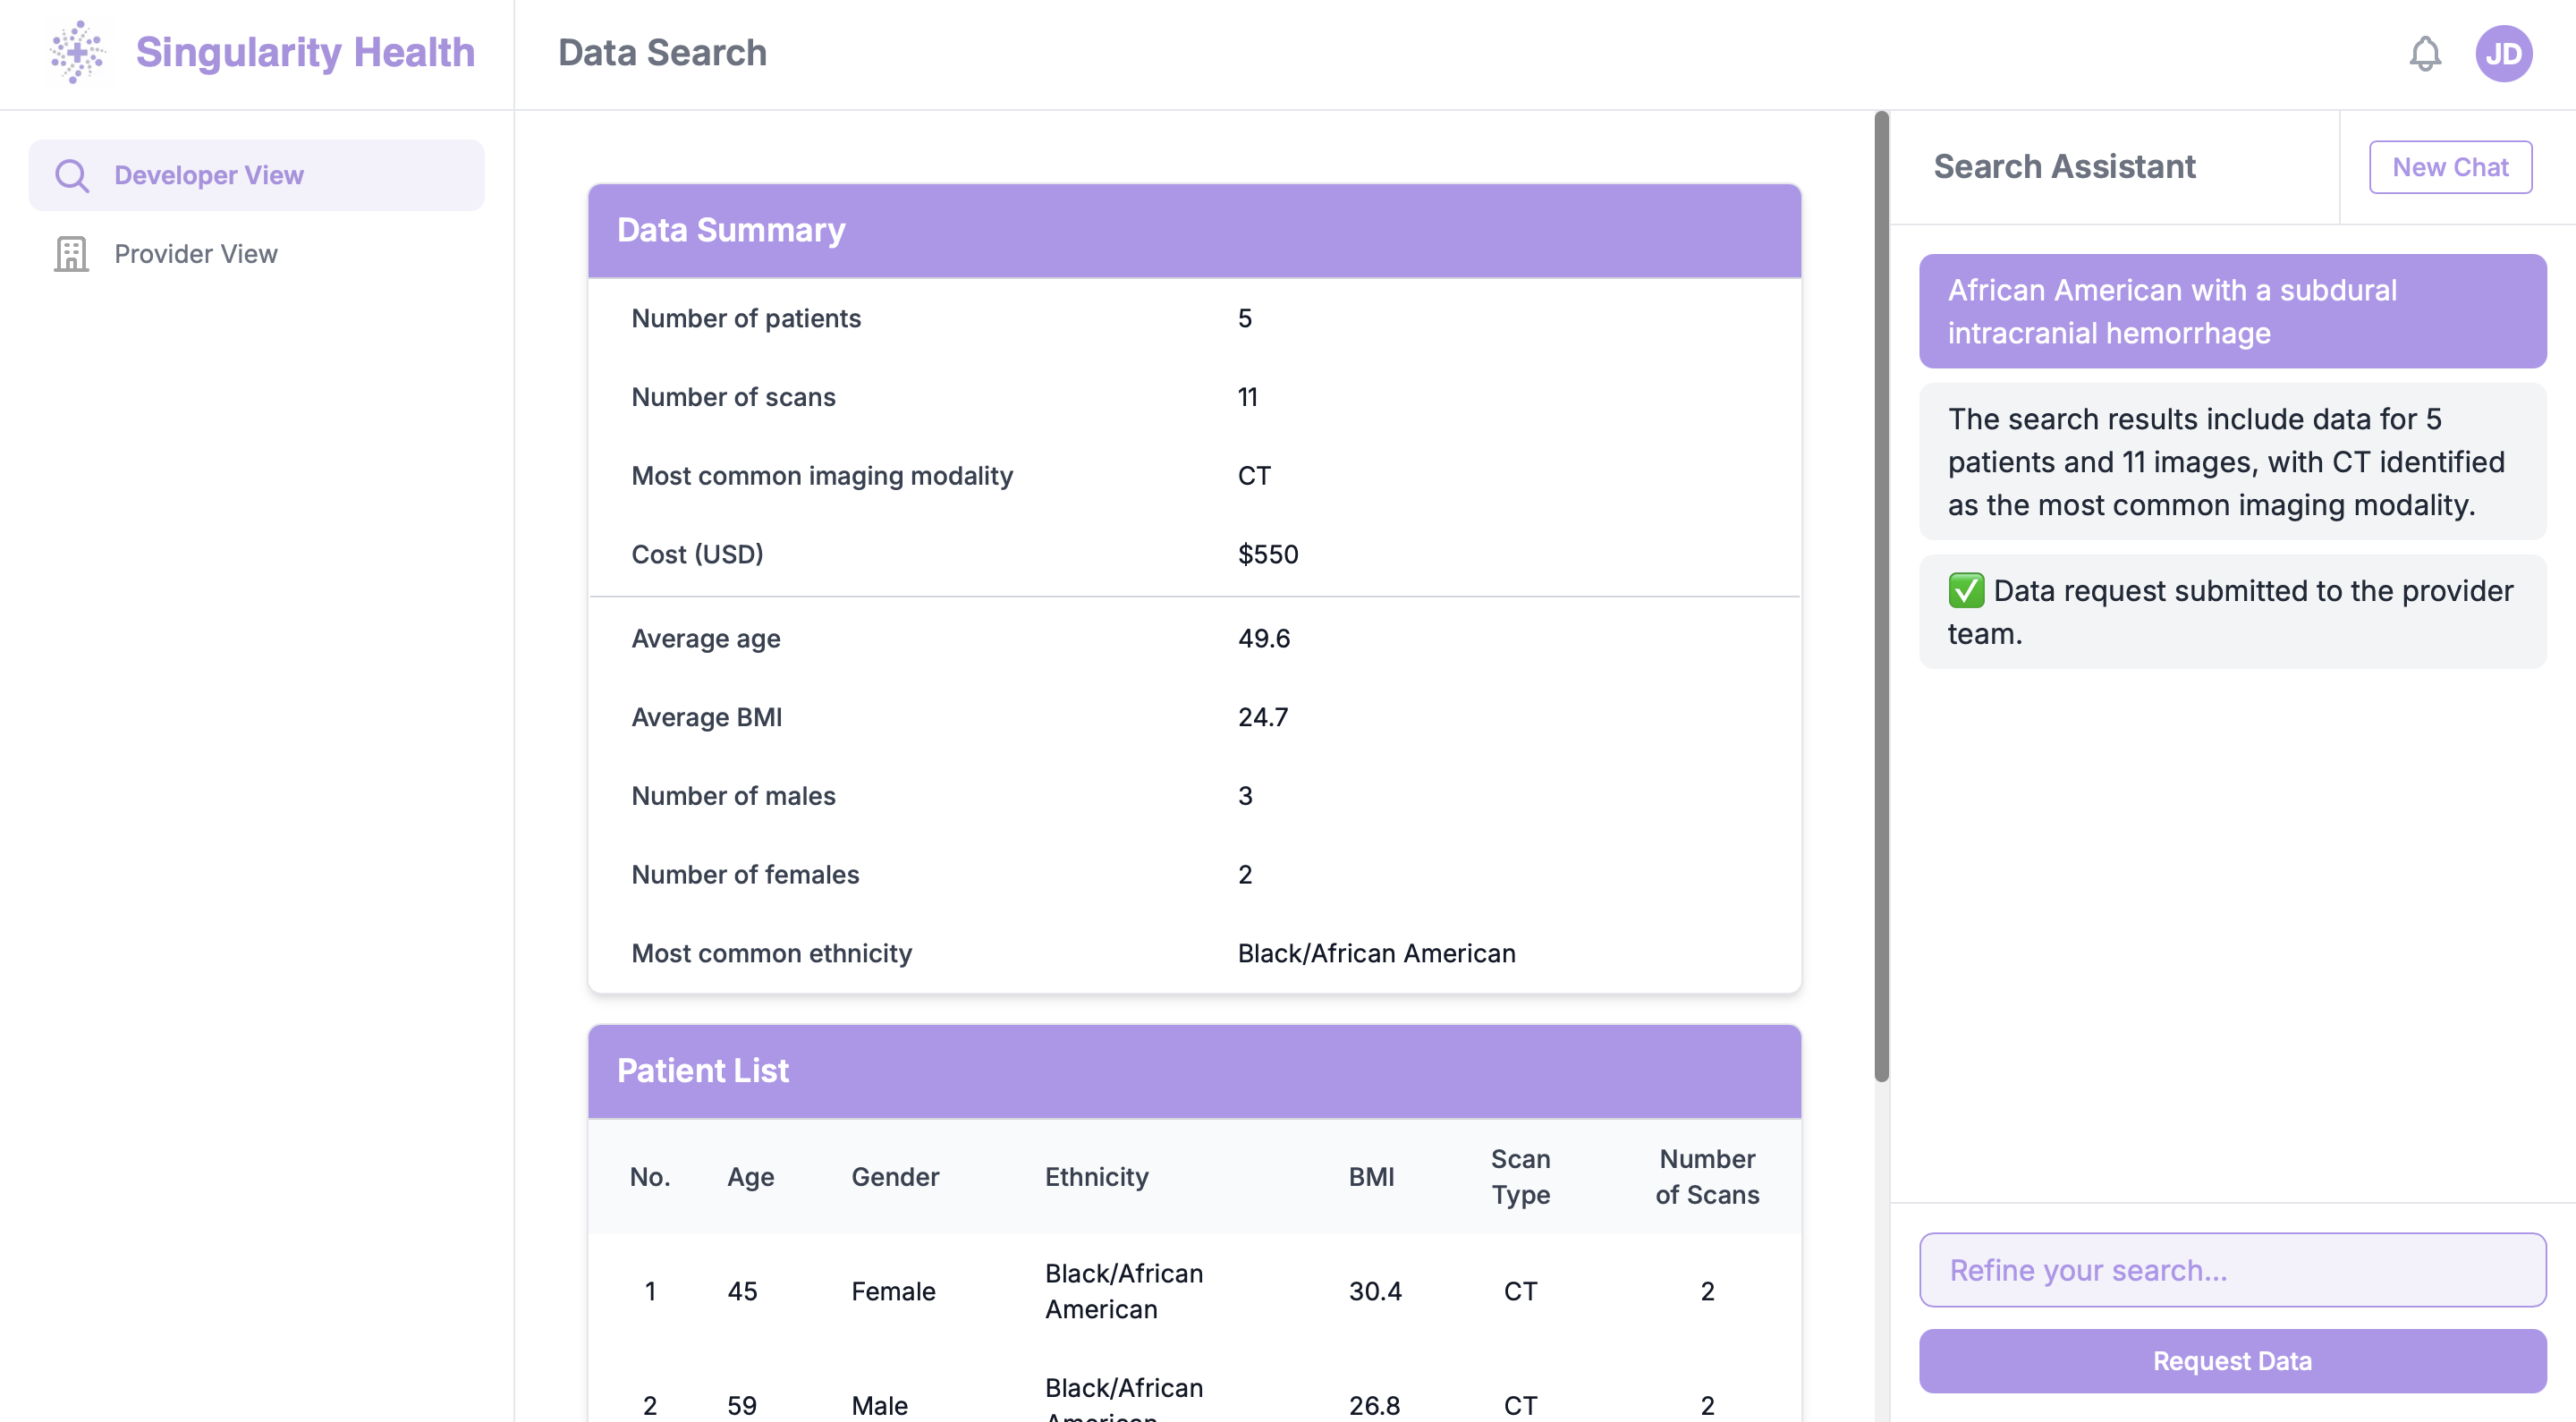This screenshot has width=2576, height=1422.
Task: Click the Cost (USD) label
Action: (697, 554)
